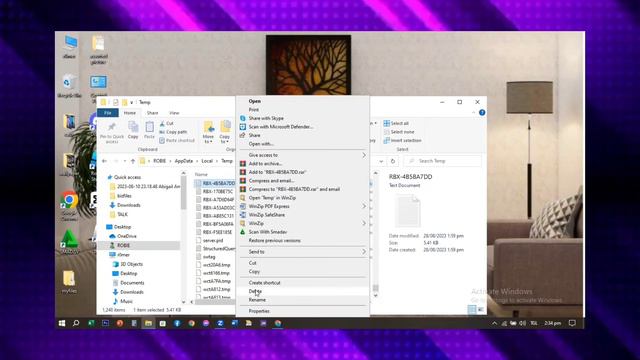Open Properties from the context menu
The image size is (640, 360).
[x=259, y=311]
